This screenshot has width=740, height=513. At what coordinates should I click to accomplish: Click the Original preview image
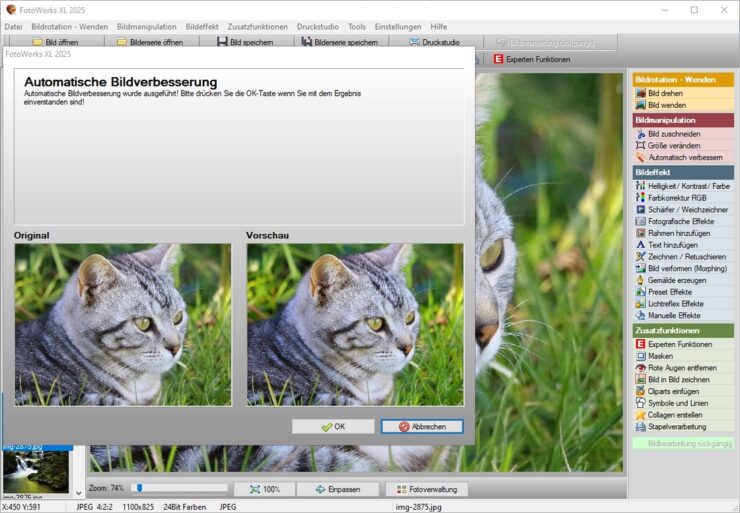(123, 325)
